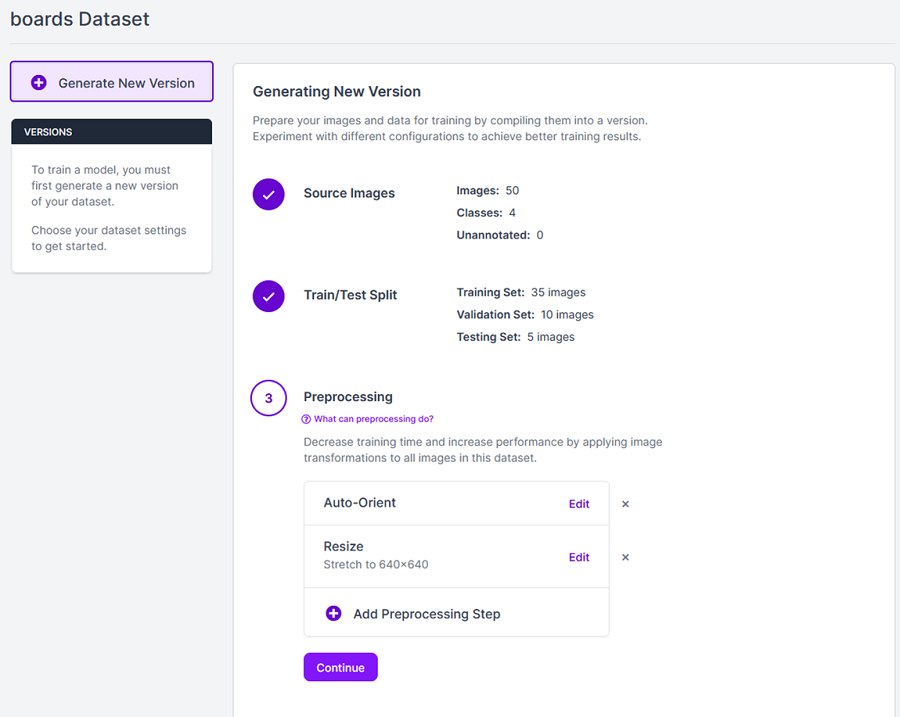Click the Source Images checkmark circle

coord(268,195)
